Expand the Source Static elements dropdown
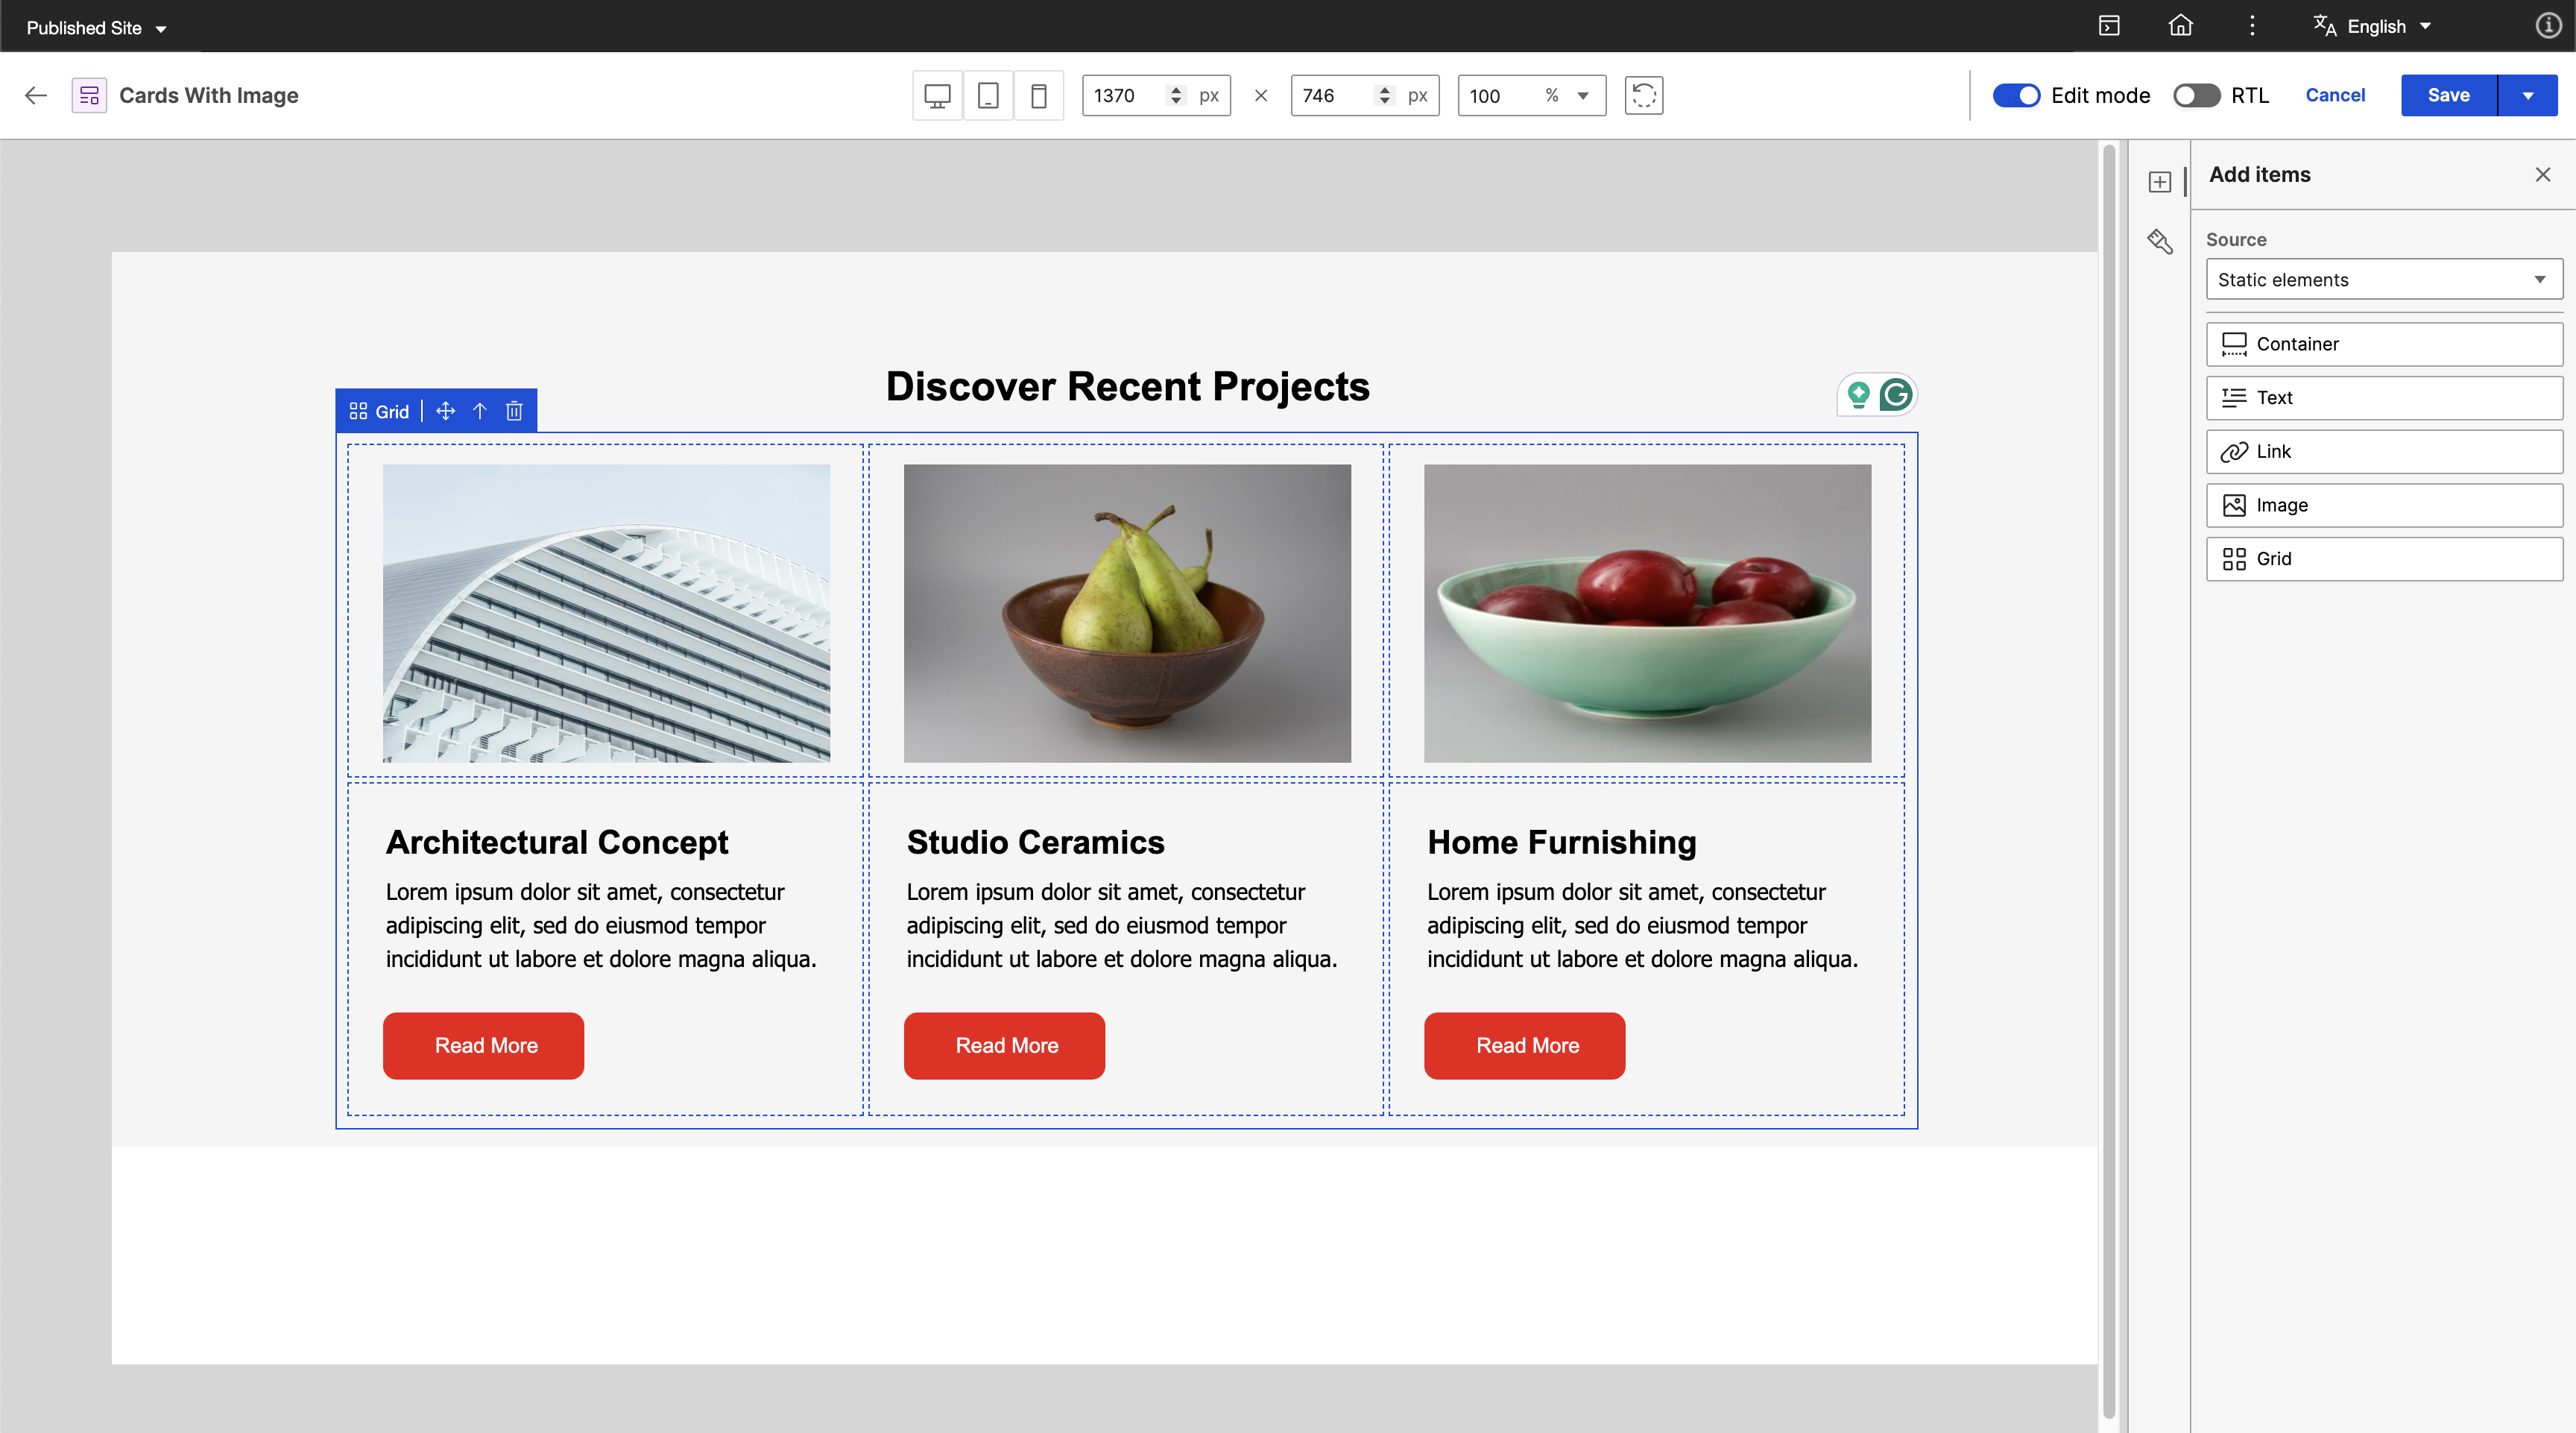This screenshot has height=1433, width=2576. point(2383,280)
